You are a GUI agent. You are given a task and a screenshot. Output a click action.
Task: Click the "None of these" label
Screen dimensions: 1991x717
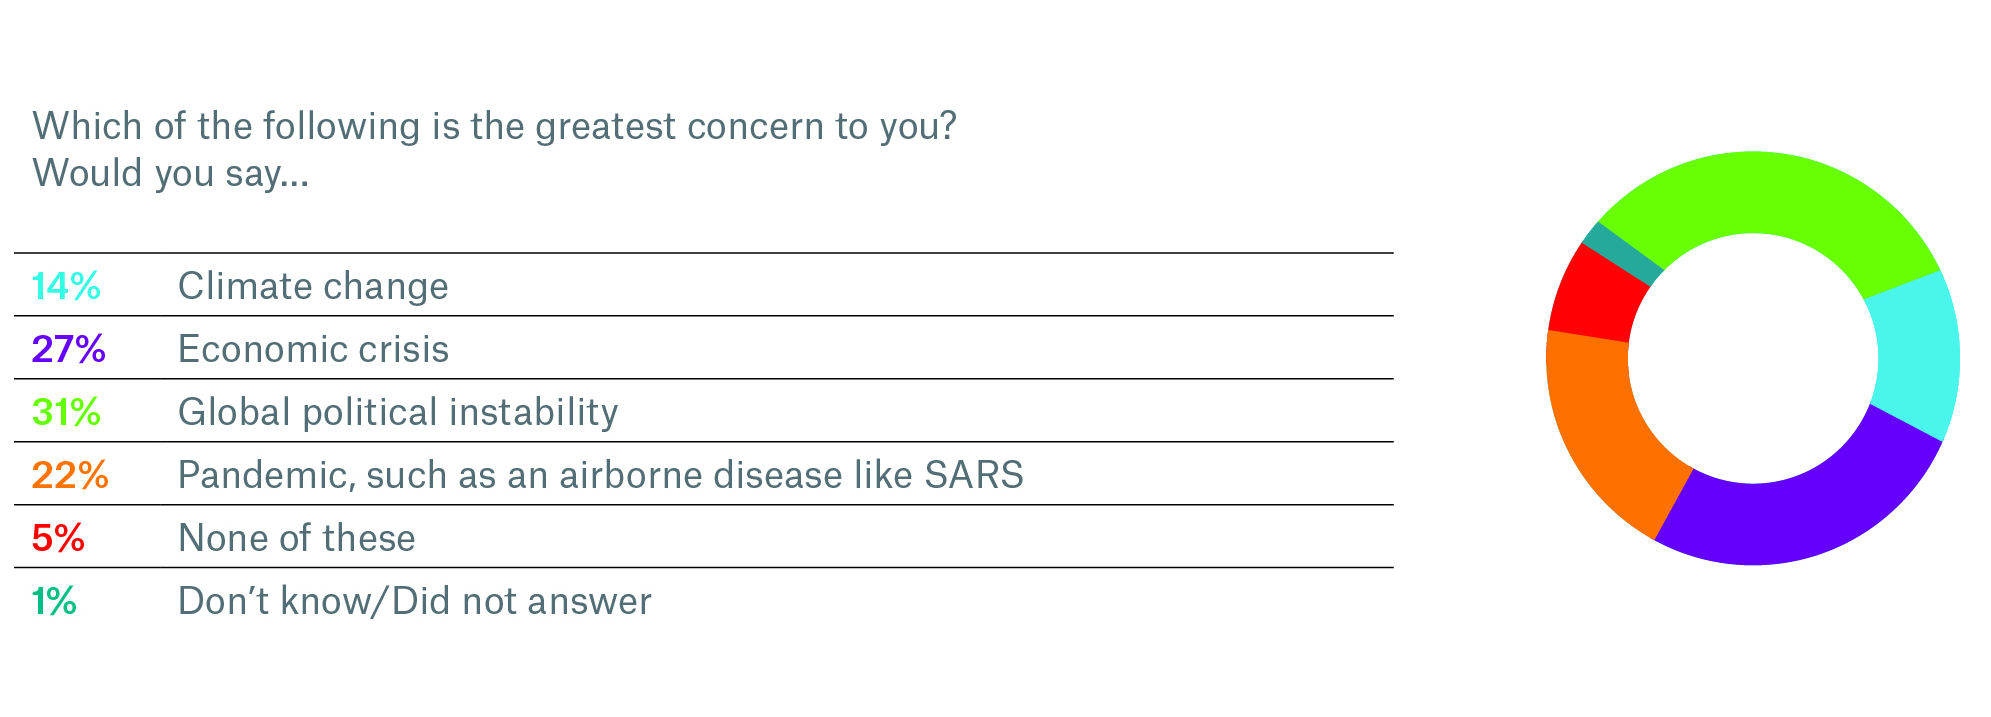click(296, 538)
